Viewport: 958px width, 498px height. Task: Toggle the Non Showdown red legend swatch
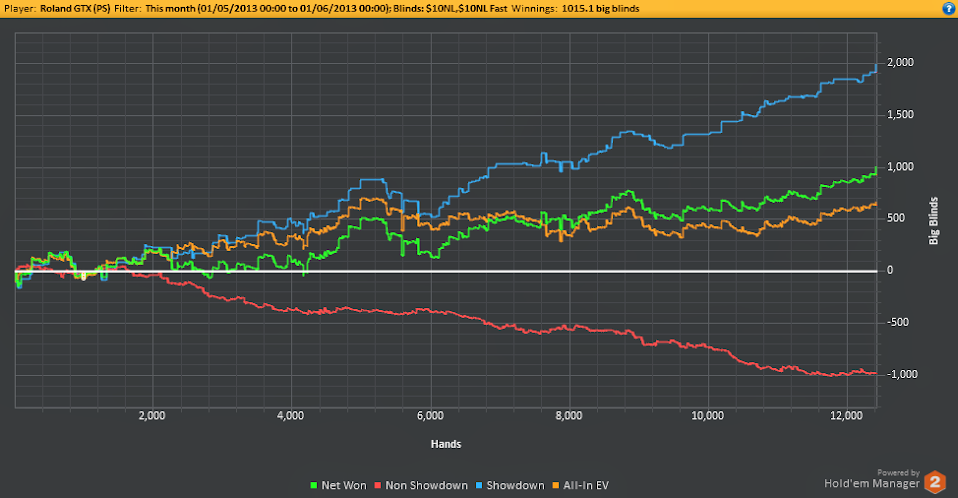[378, 486]
